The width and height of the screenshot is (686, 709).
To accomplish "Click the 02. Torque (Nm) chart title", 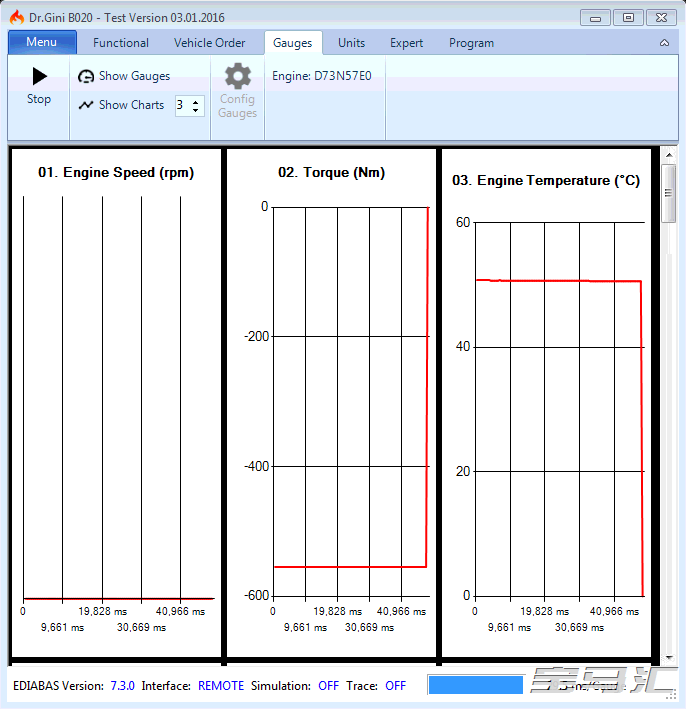I will click(x=331, y=172).
